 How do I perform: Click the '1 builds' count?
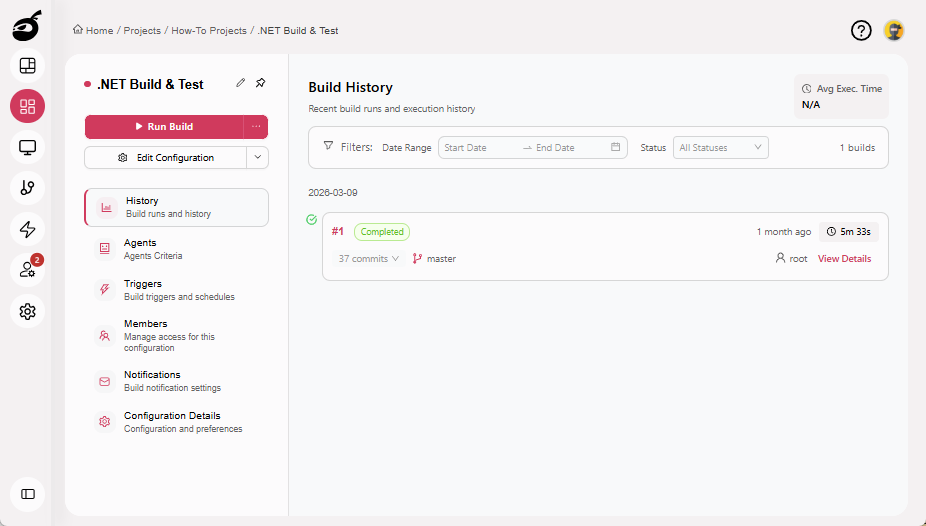857,148
